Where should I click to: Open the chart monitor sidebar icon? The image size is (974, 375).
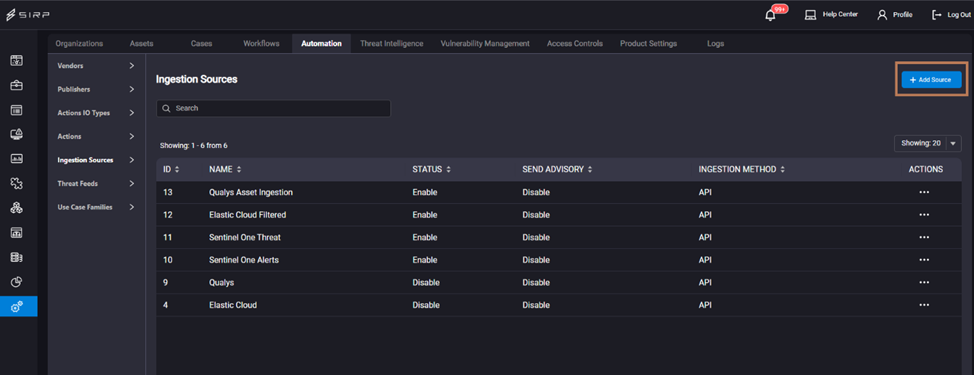[17, 158]
